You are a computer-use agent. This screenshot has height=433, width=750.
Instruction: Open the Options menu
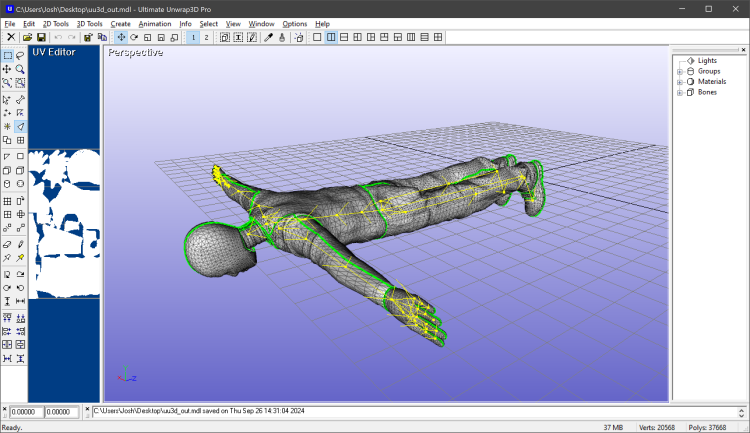pyautogui.click(x=295, y=24)
